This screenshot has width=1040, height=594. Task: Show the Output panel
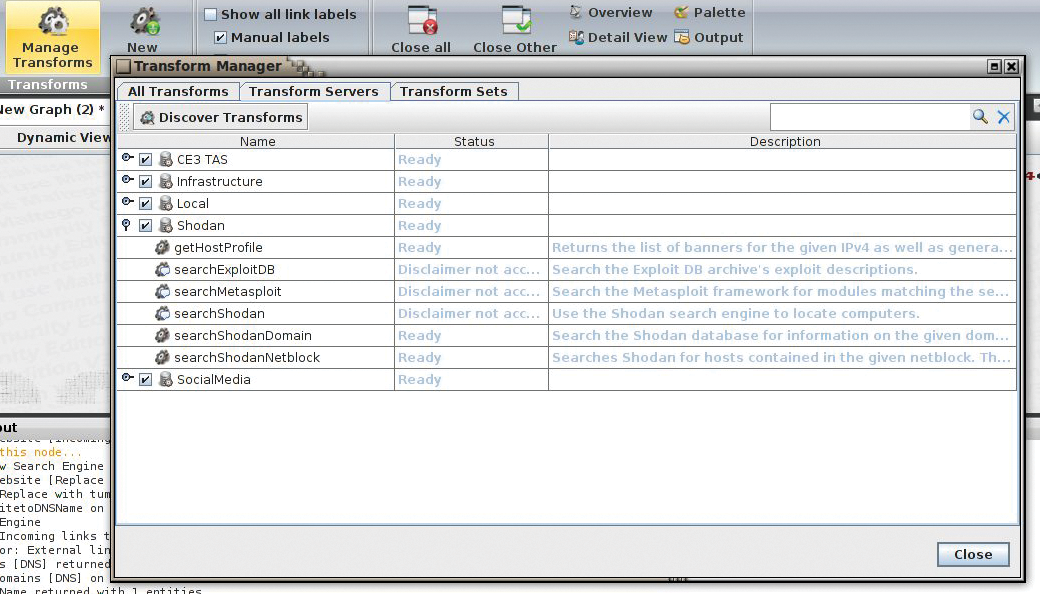709,38
